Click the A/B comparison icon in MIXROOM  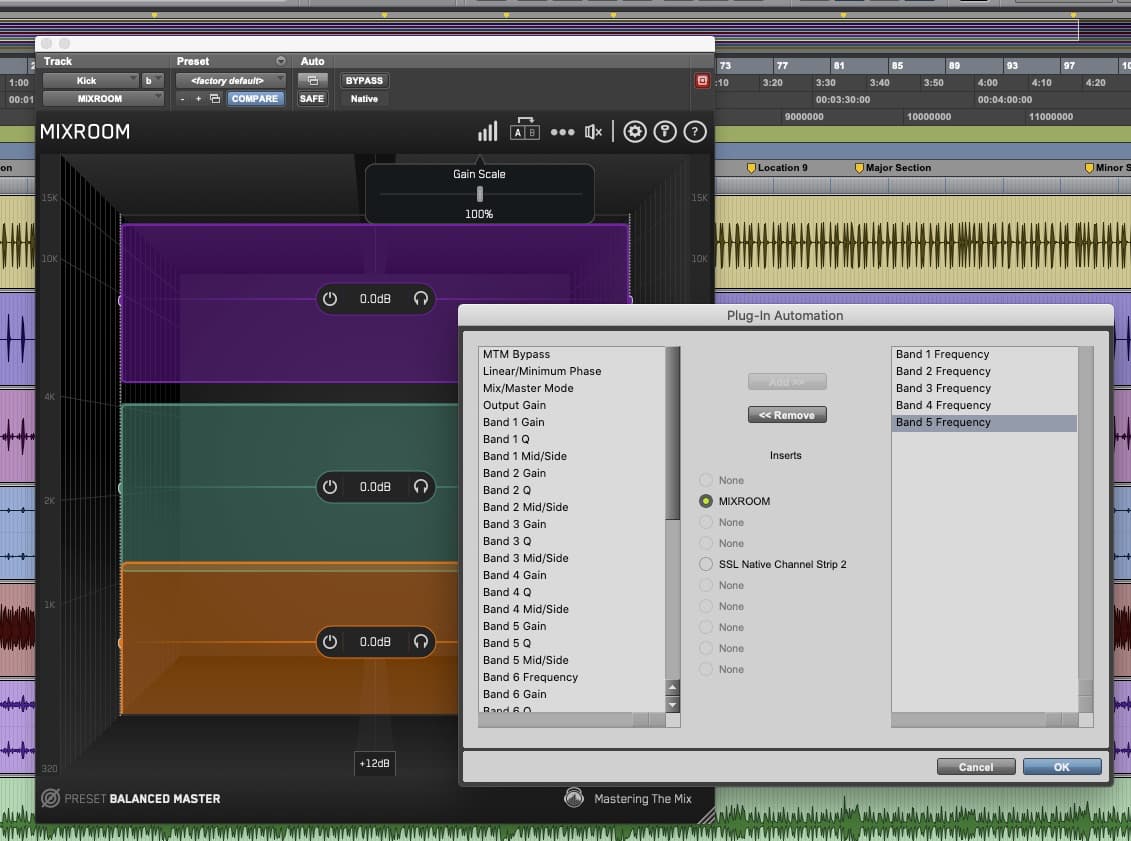[524, 130]
